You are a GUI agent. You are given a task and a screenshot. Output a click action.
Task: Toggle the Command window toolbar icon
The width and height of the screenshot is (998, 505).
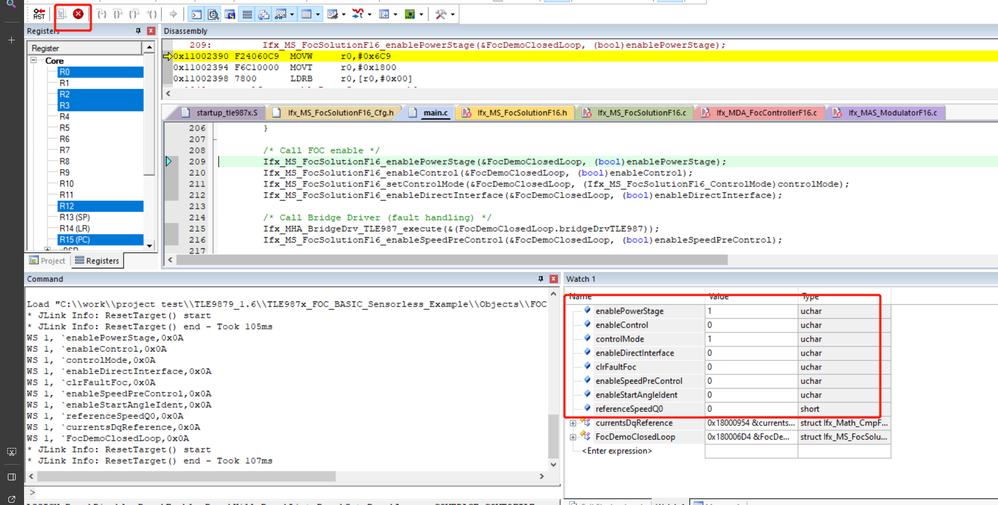197,14
